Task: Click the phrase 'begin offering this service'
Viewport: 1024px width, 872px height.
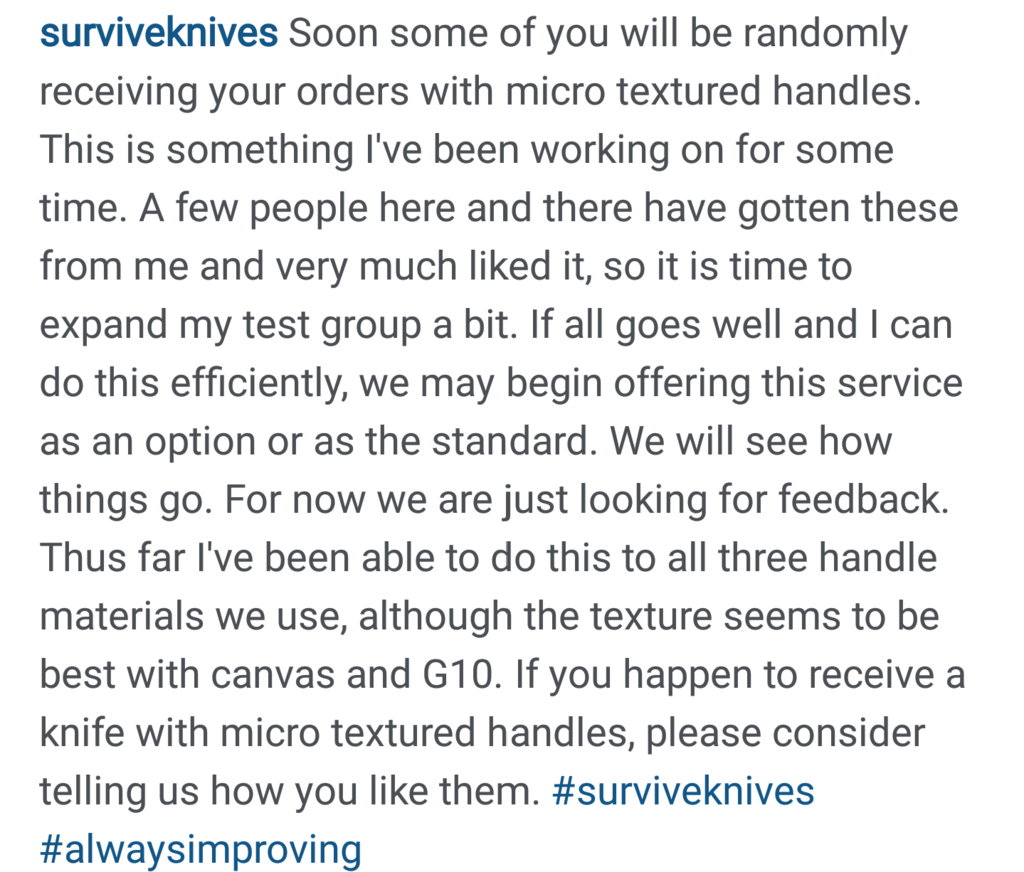Action: pyautogui.click(x=734, y=383)
